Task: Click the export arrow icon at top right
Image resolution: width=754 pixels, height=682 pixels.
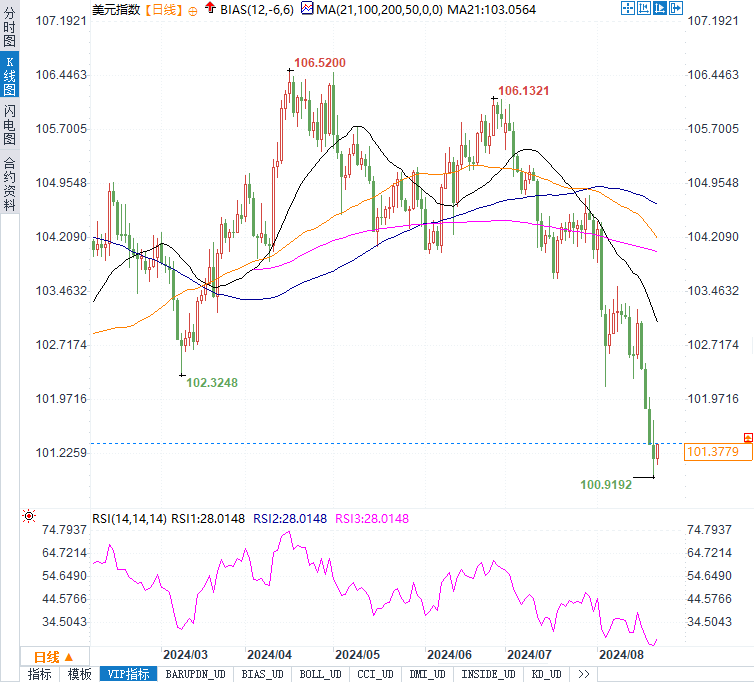Action: pyautogui.click(x=676, y=8)
